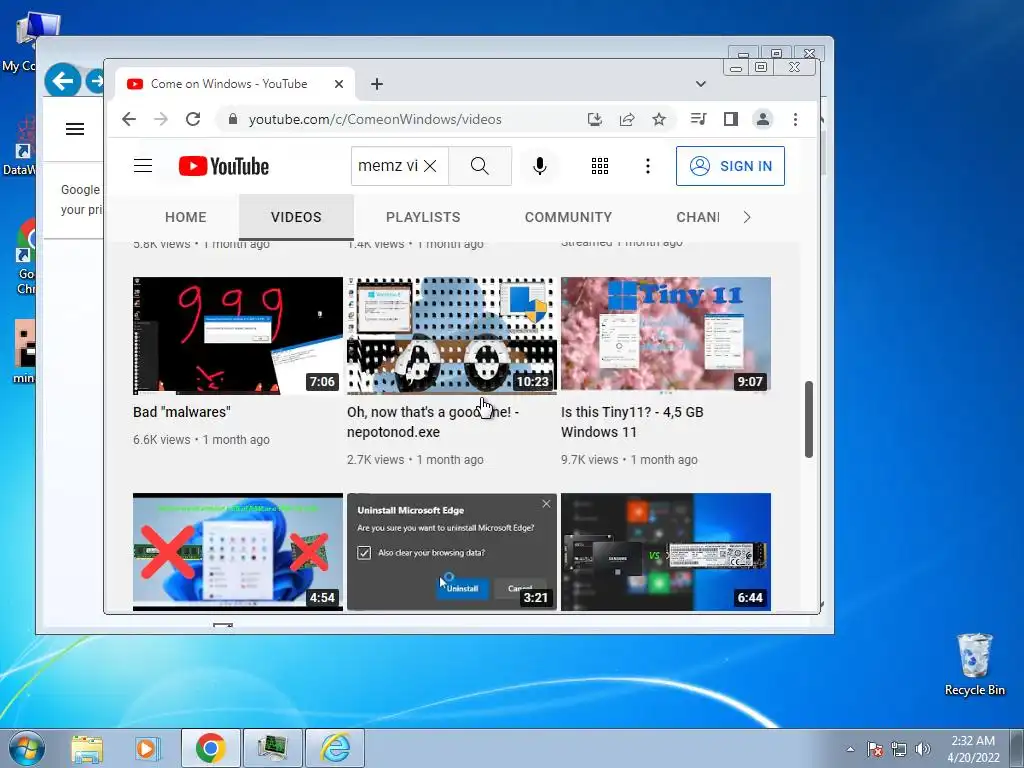This screenshot has width=1024, height=768.
Task: Toggle Chrome side panel icon
Action: [731, 119]
